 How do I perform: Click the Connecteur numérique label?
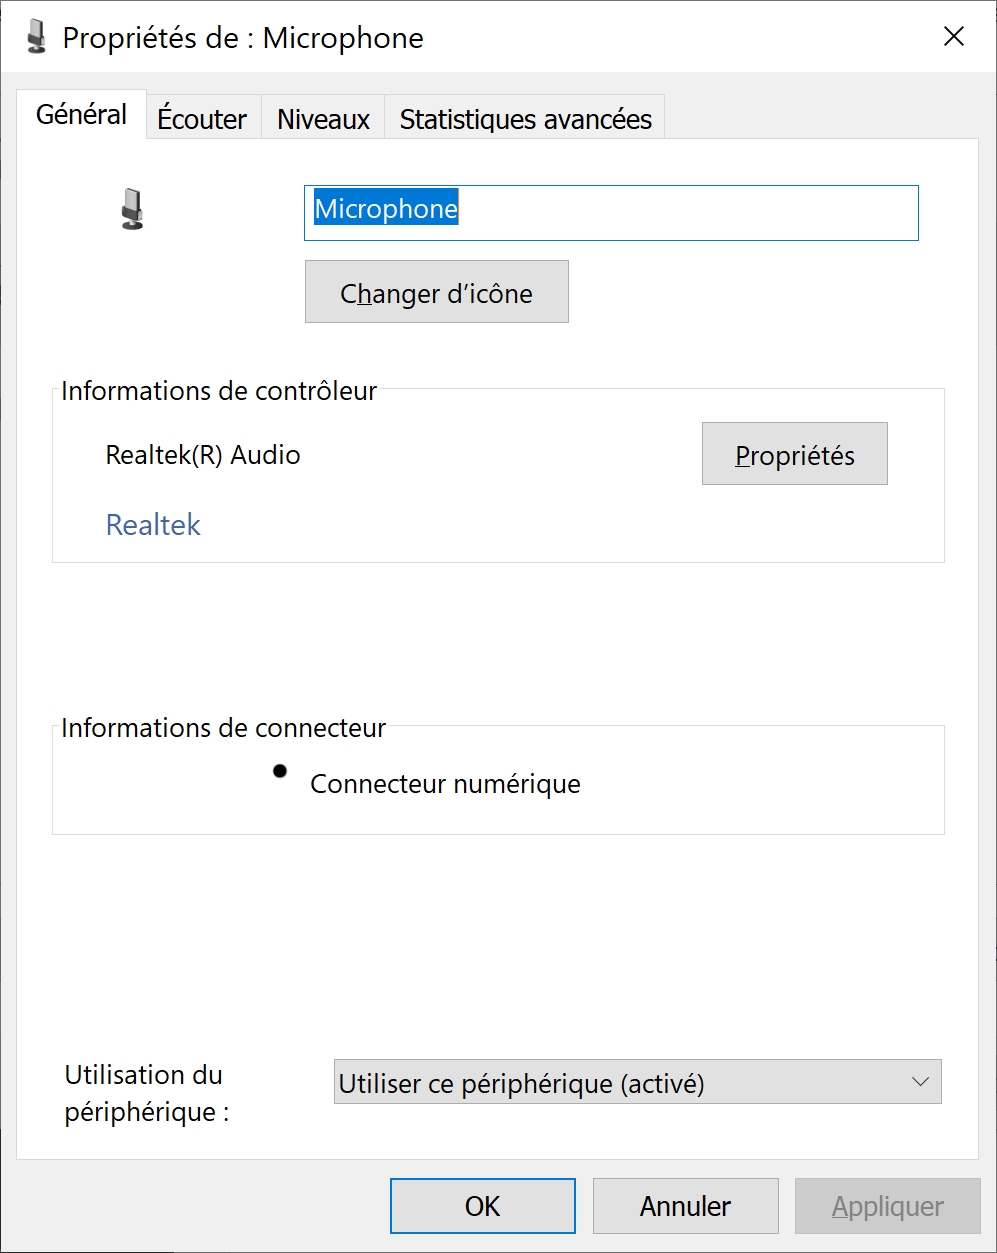[x=445, y=783]
